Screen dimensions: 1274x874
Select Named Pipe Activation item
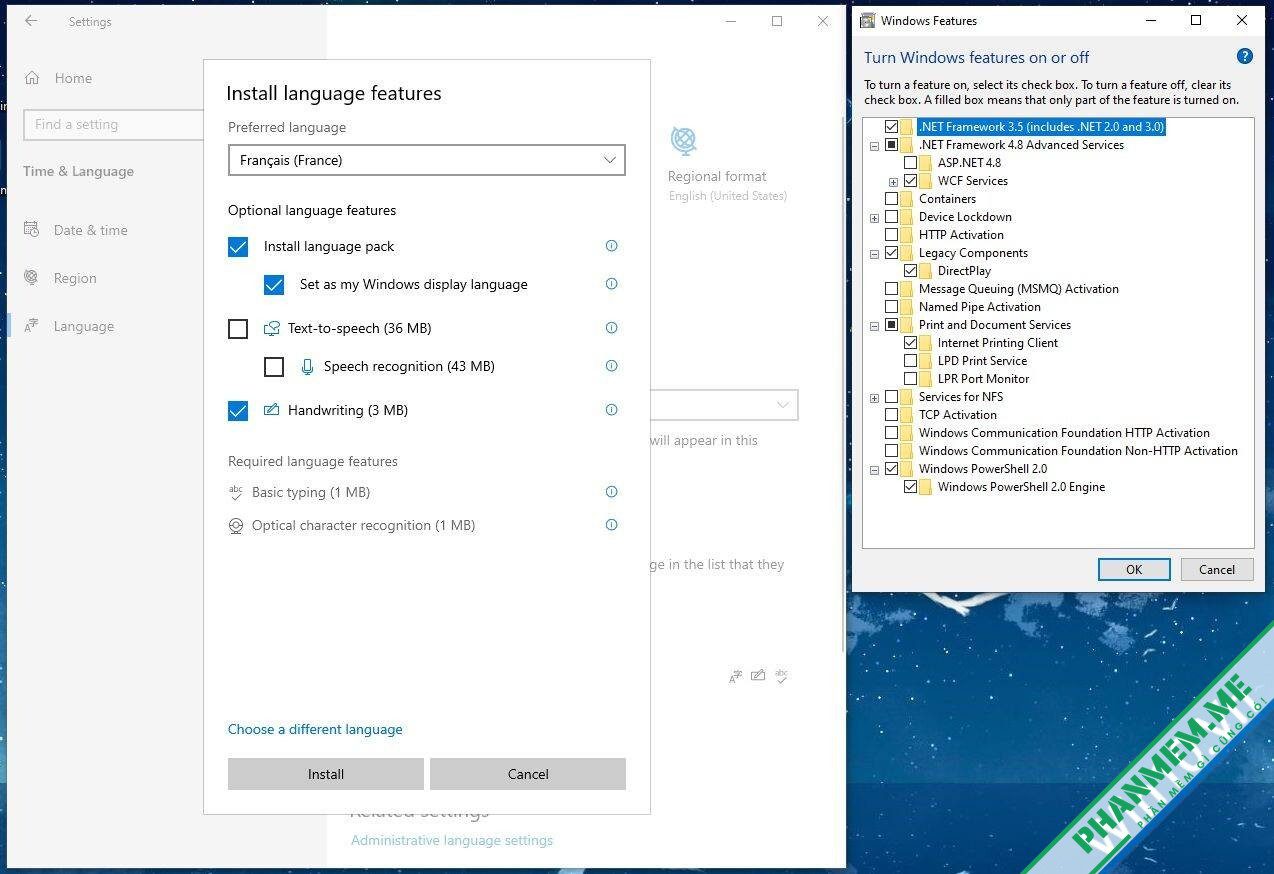point(980,307)
